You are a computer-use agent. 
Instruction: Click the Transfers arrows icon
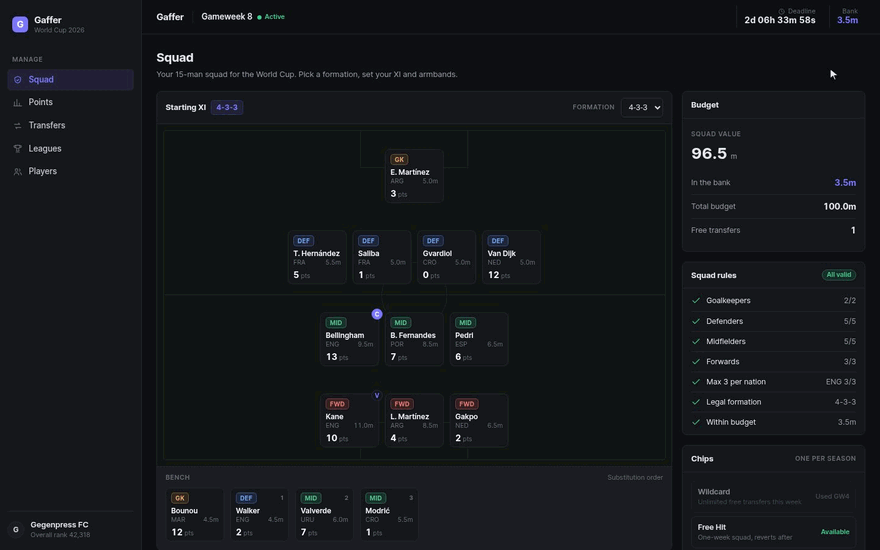point(17,126)
